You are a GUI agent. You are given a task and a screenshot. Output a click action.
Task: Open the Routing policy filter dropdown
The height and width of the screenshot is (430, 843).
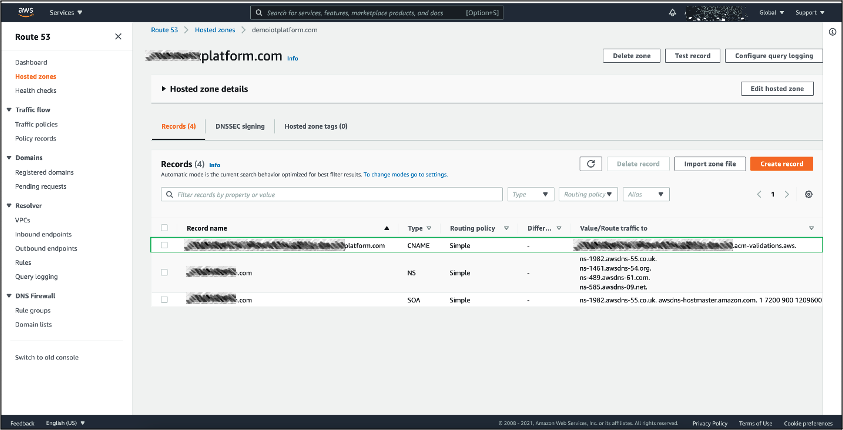(x=587, y=194)
